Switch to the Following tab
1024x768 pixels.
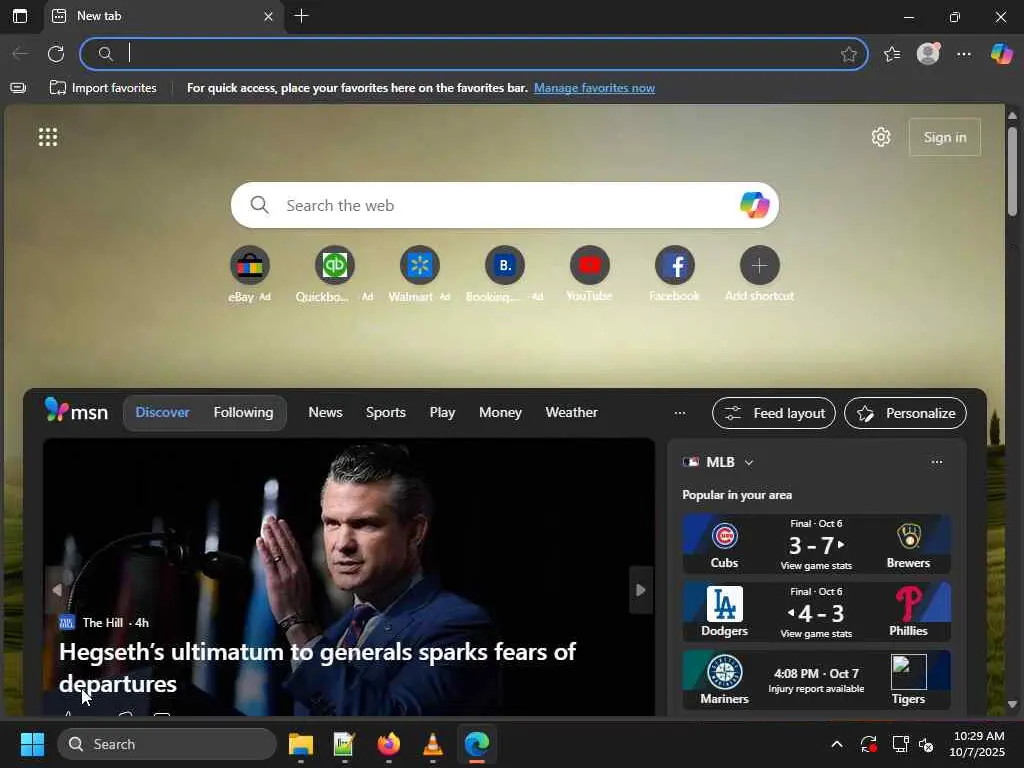[243, 413]
